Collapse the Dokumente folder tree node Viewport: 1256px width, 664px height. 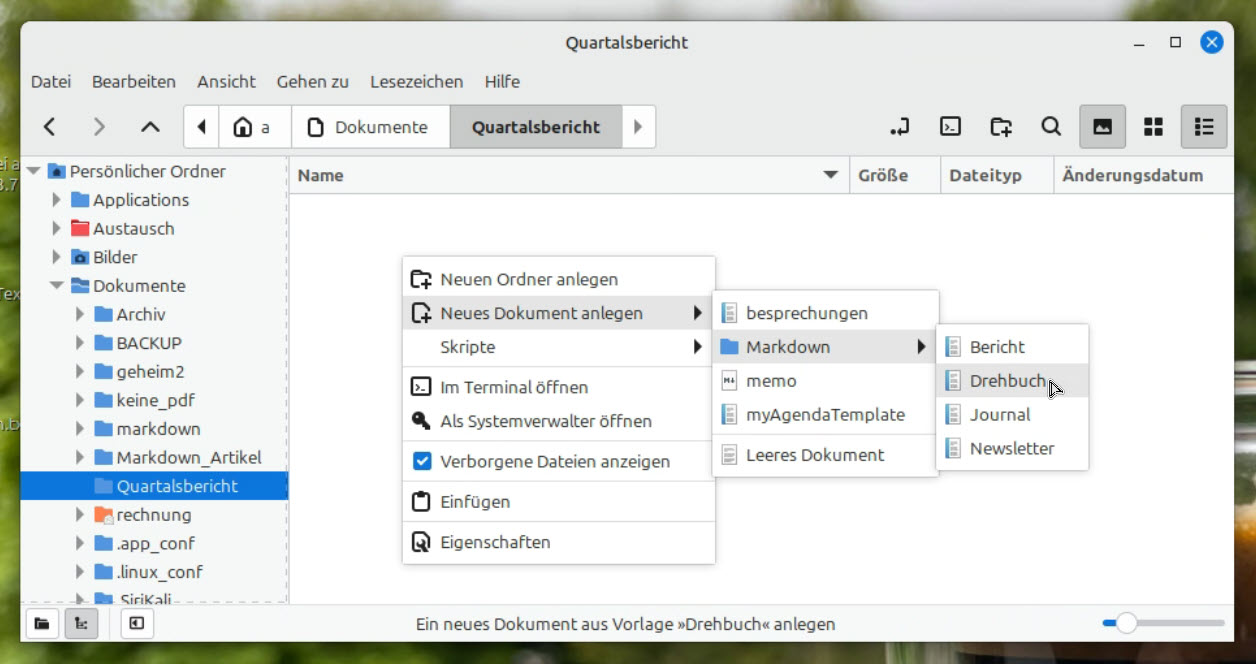point(57,286)
